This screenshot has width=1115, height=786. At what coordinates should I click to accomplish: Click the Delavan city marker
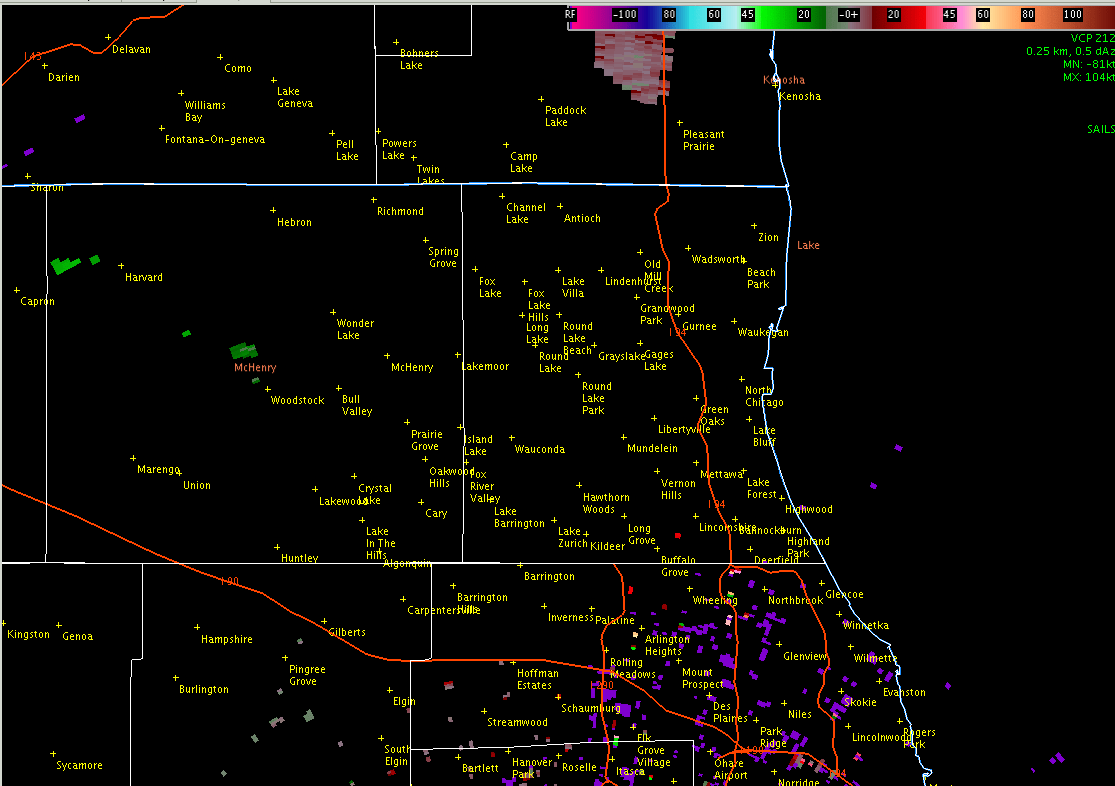point(108,37)
